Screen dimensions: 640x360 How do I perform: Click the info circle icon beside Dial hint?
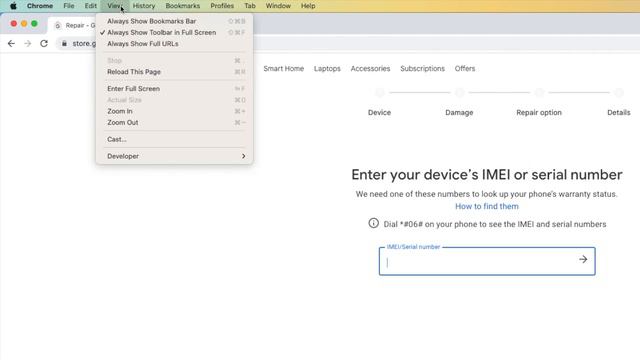(373, 223)
